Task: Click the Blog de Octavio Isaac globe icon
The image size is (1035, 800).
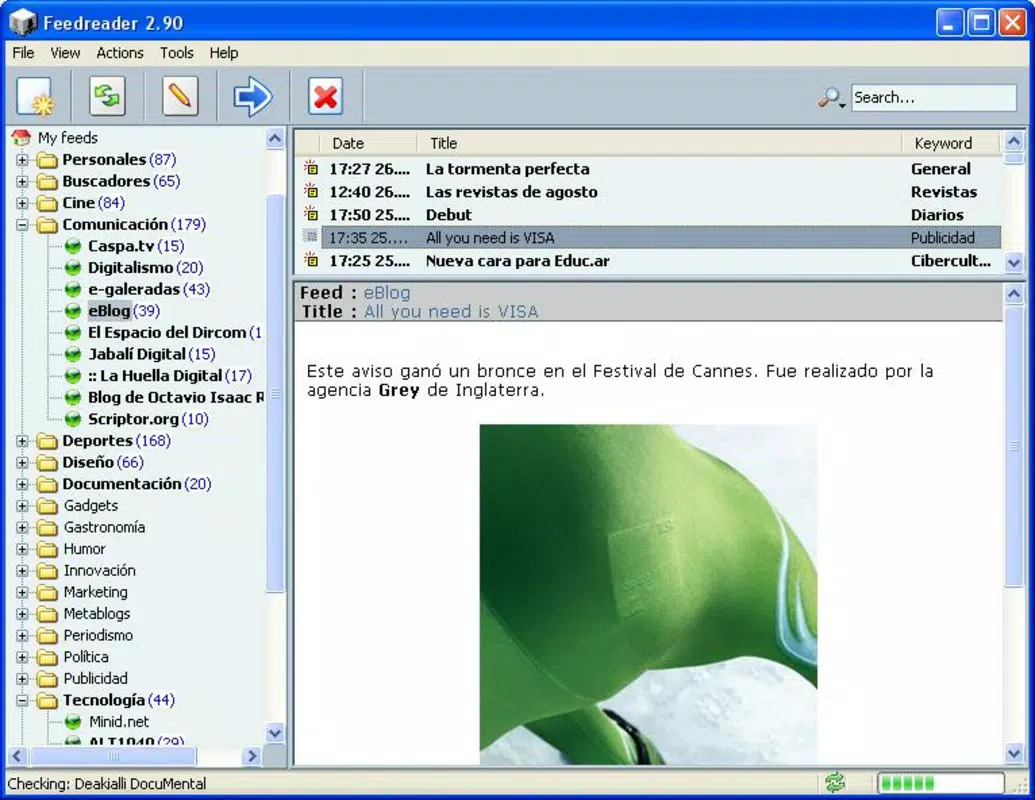Action: pos(73,398)
